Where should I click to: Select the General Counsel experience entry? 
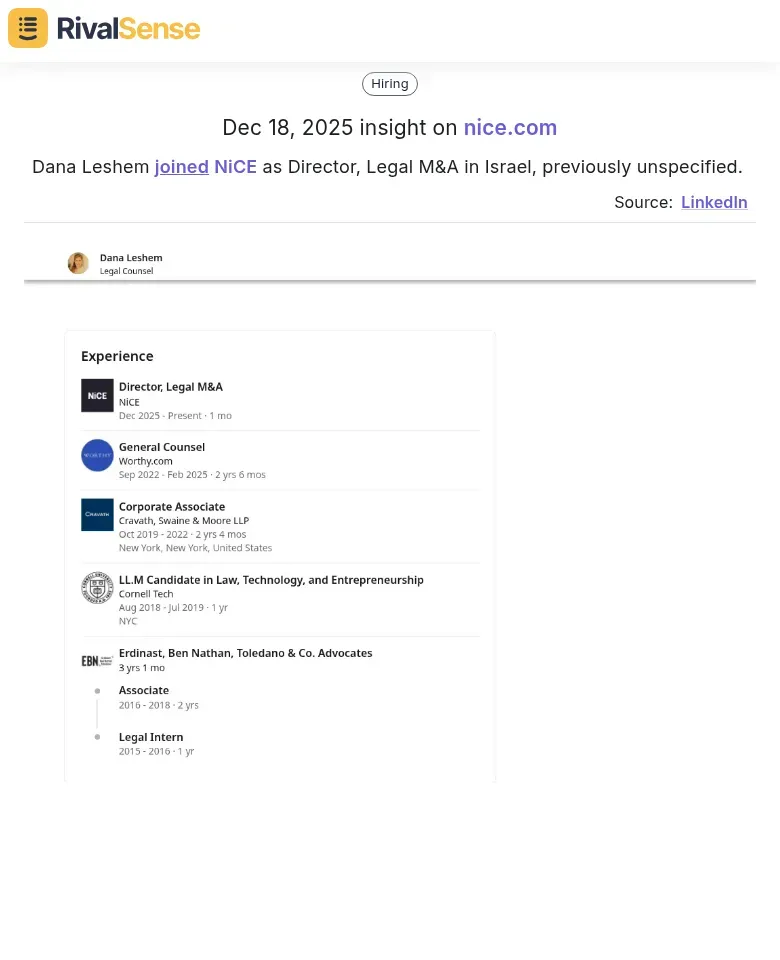click(162, 447)
